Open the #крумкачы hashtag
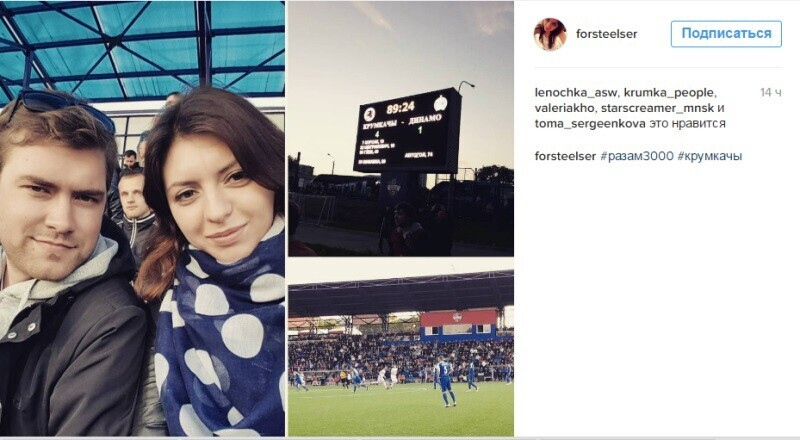 (x=710, y=156)
